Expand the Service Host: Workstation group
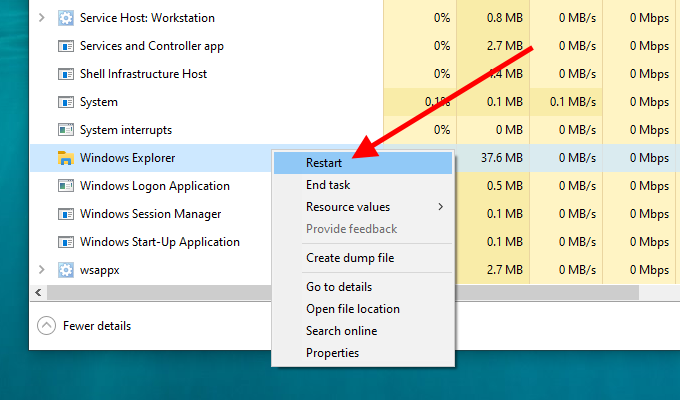Screen dimensions: 680x400 pos(41,18)
